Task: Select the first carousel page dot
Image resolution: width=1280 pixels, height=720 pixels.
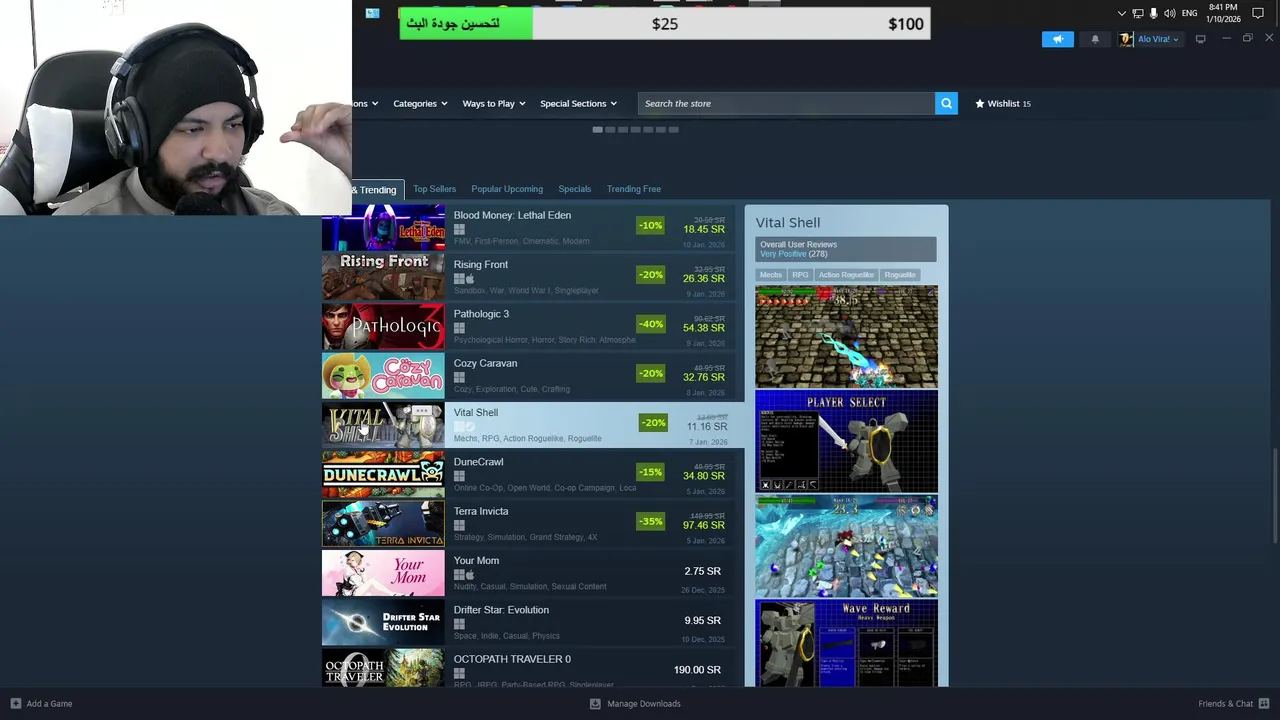Action: tap(597, 129)
